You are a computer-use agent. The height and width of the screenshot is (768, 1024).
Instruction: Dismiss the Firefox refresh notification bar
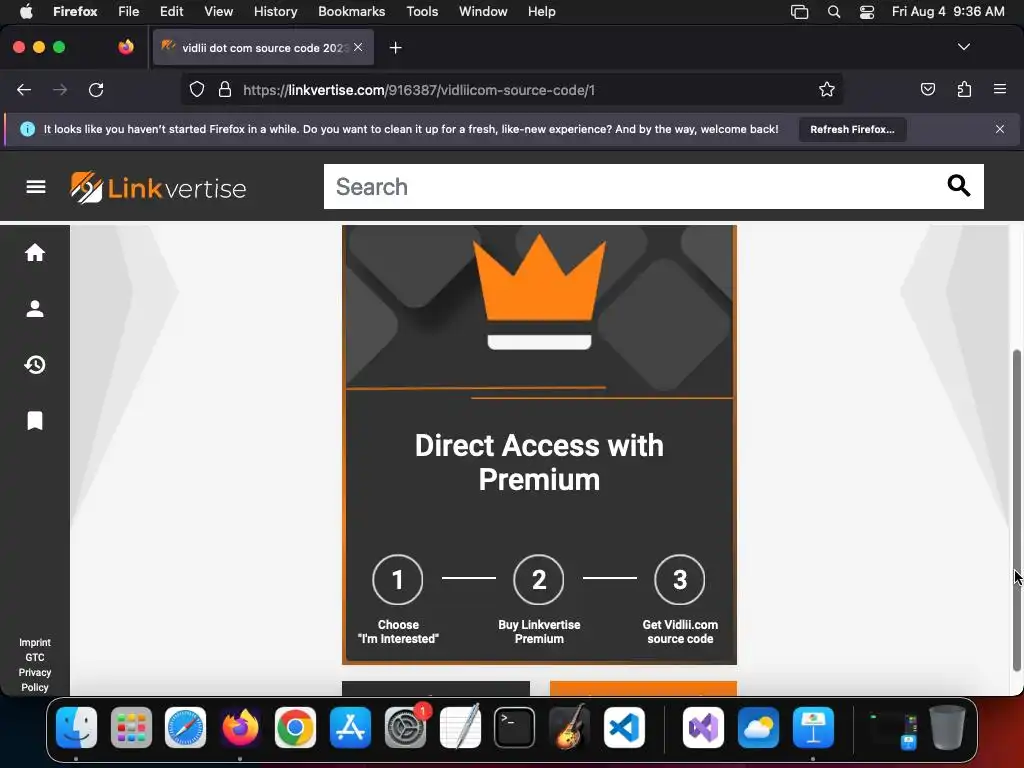pos(1000,129)
